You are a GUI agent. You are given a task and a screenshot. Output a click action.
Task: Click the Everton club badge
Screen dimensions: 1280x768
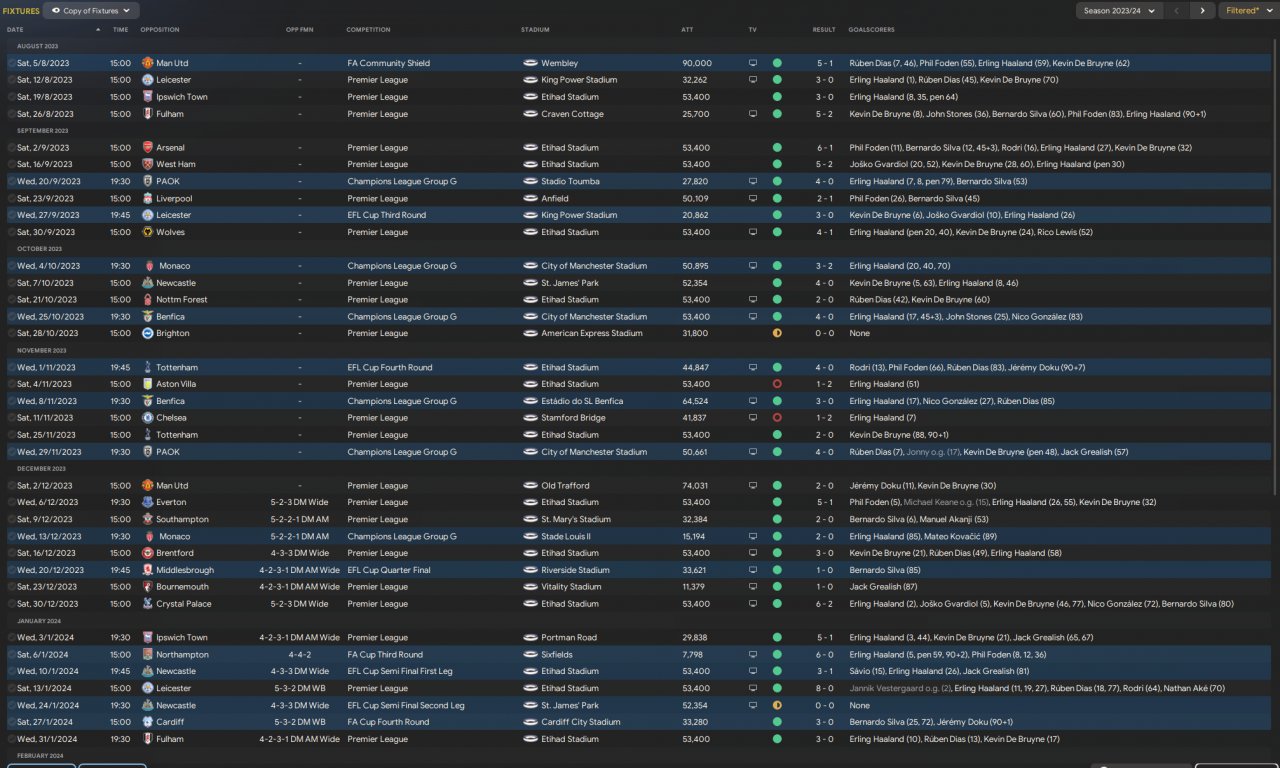148,502
